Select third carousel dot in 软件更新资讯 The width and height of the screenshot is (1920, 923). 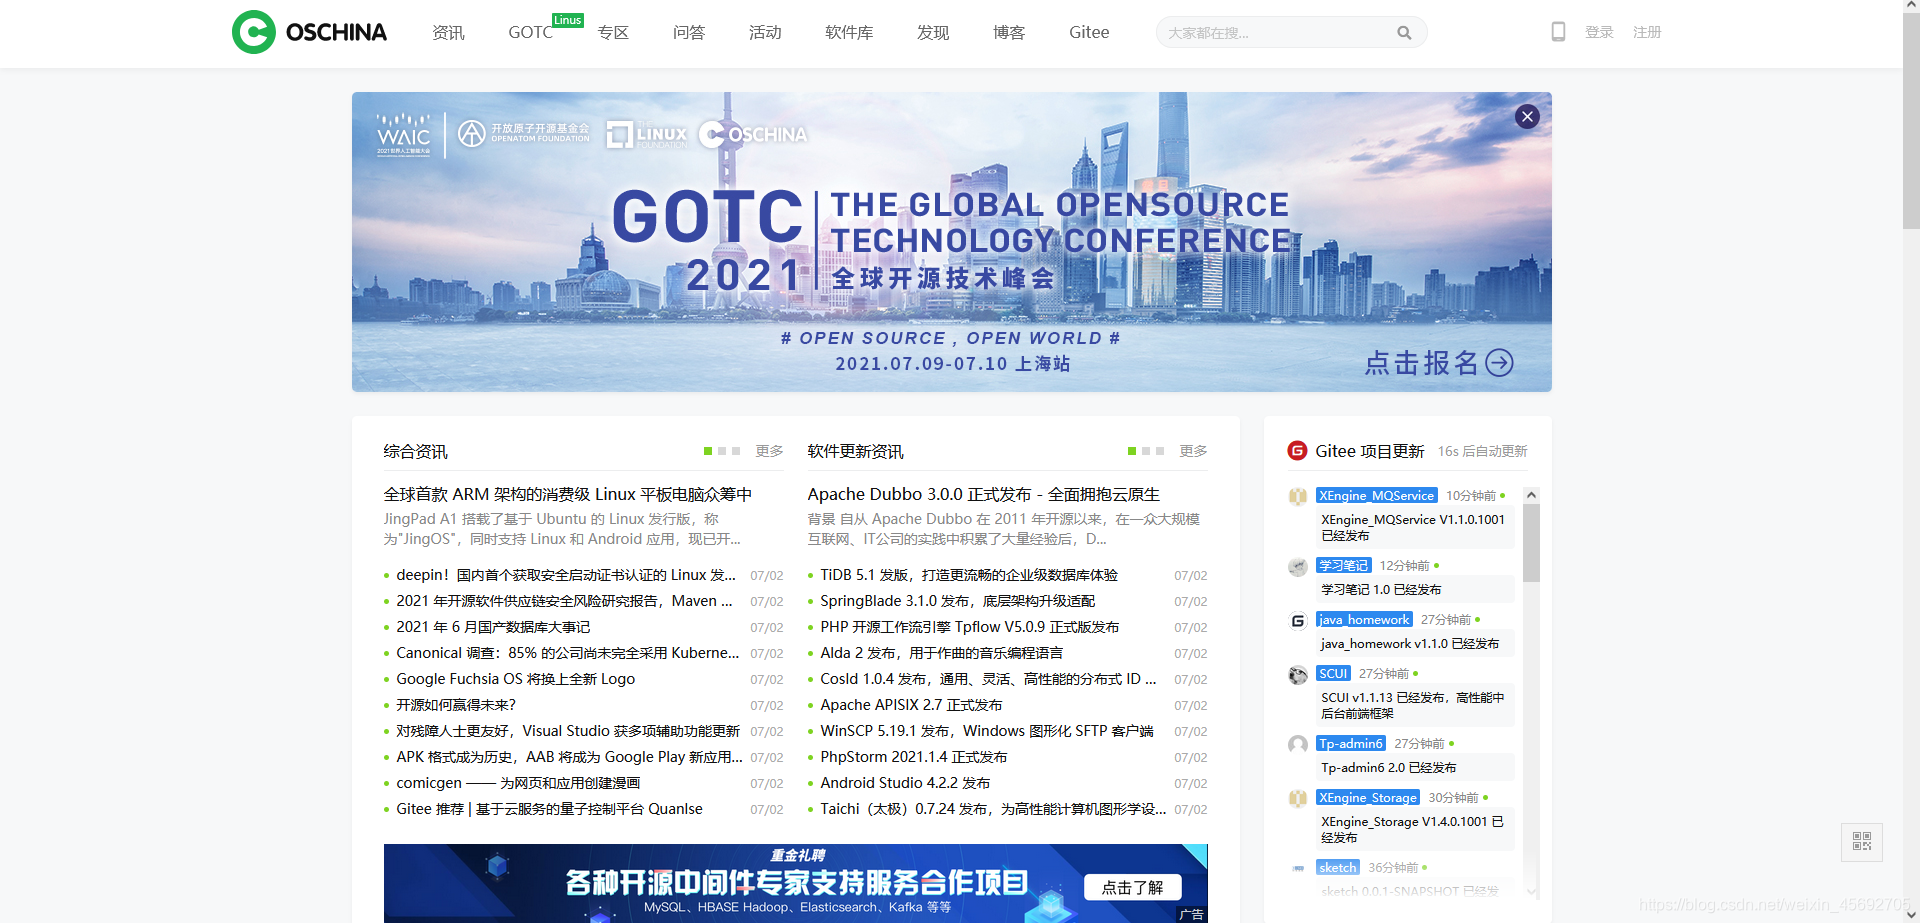tap(1160, 451)
